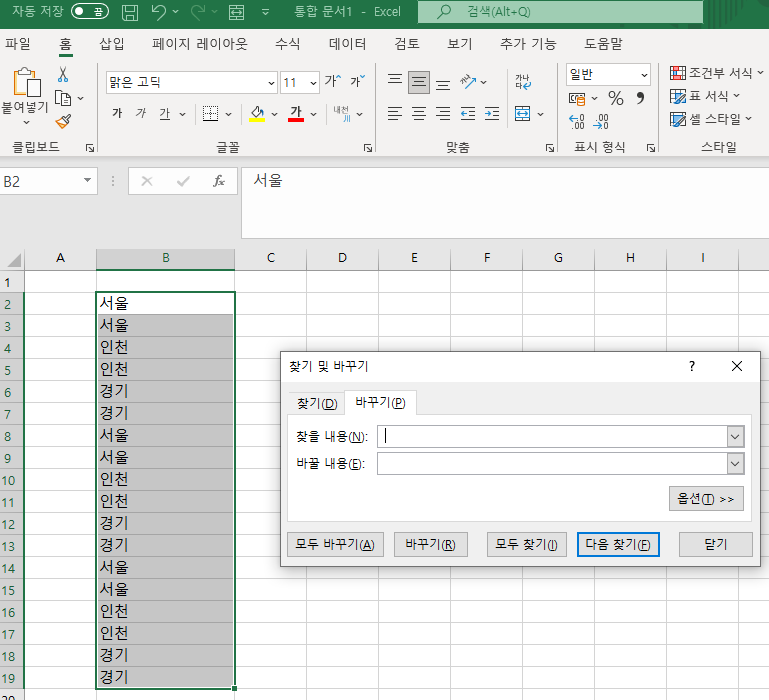
Task: Toggle Italic formatting
Action: 141,113
